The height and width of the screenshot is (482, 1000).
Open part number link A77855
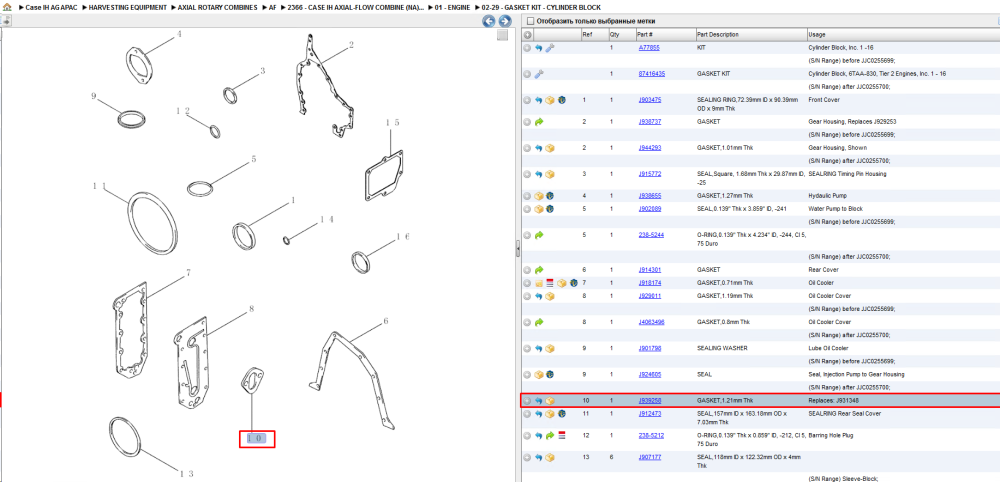coord(649,48)
